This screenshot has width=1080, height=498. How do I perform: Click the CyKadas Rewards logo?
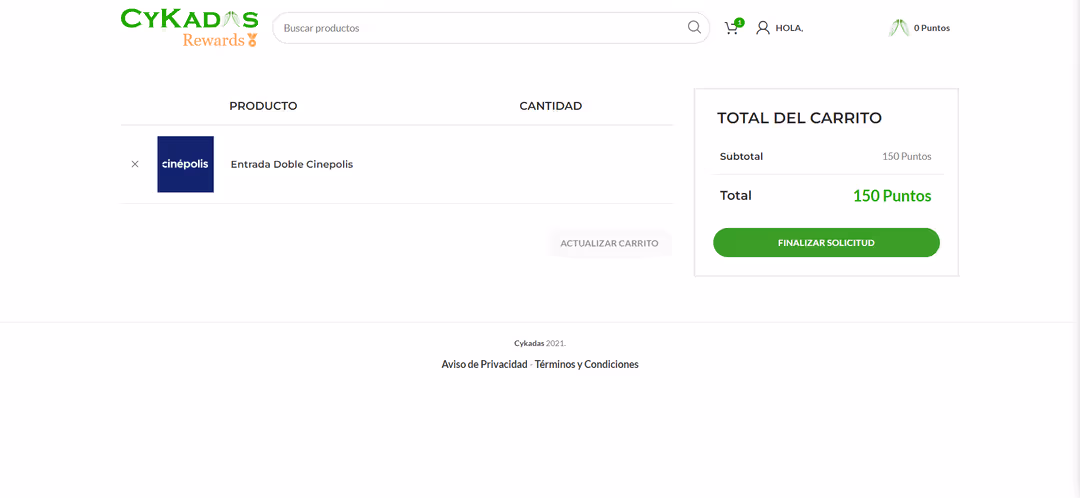click(189, 28)
